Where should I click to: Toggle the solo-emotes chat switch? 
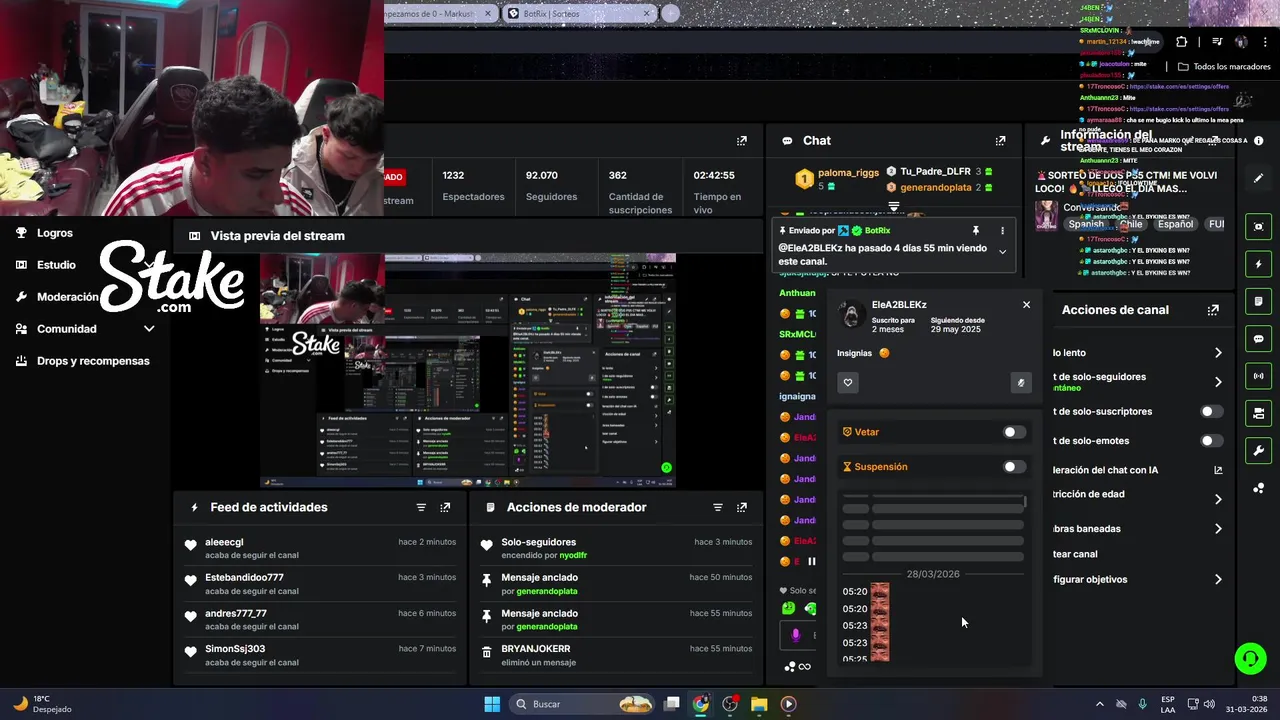pos(1211,441)
